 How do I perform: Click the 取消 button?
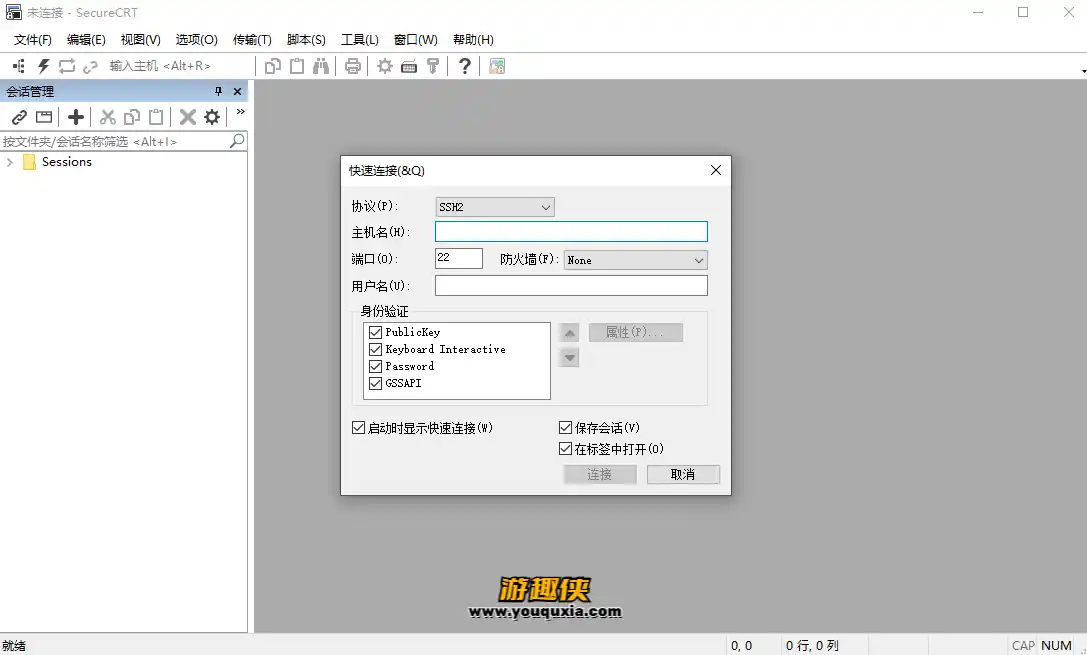[x=683, y=474]
